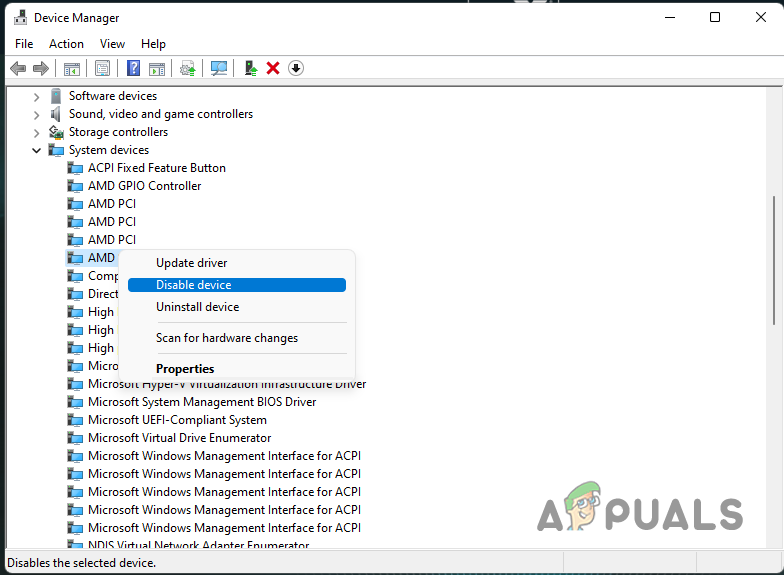Select Microsoft System Management BIOS Driver
The width and height of the screenshot is (784, 575).
[x=202, y=402]
